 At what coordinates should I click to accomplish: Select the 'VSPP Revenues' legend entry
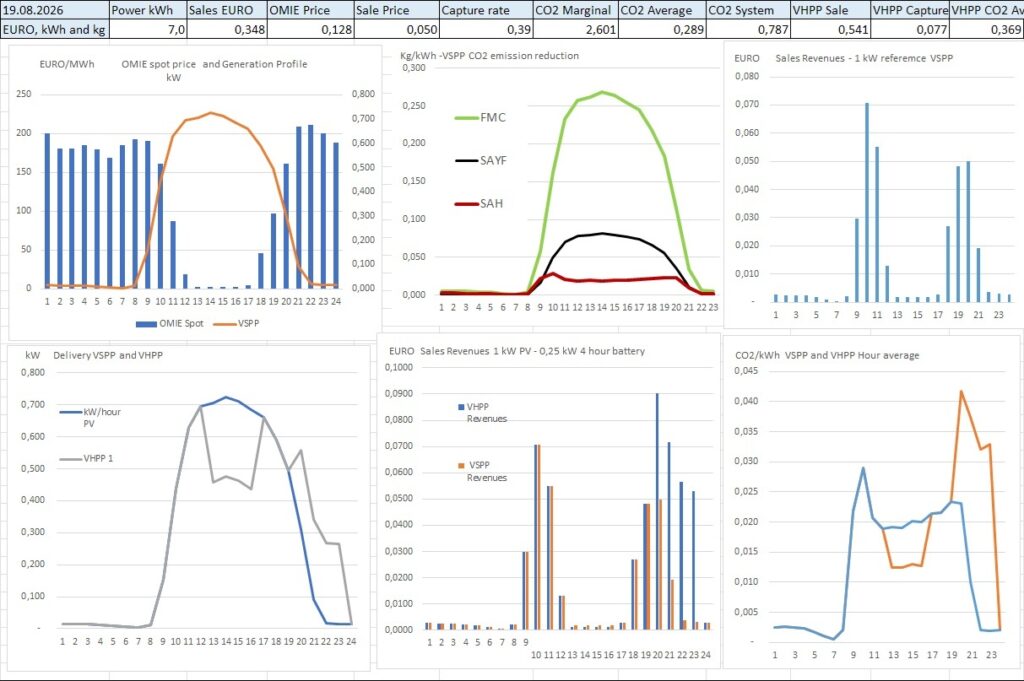[x=483, y=471]
